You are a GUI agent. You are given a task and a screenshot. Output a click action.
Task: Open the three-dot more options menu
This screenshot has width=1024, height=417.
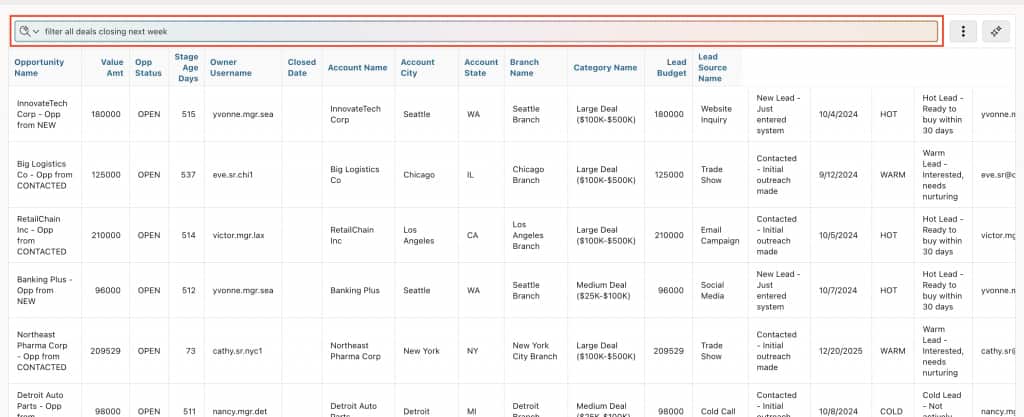(963, 31)
